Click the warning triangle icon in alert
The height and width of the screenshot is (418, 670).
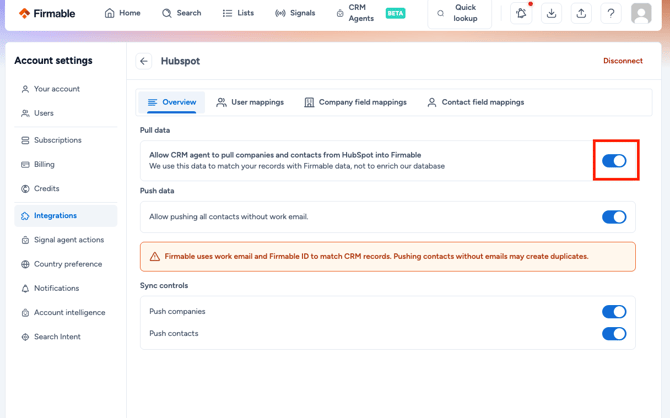pyautogui.click(x=155, y=256)
